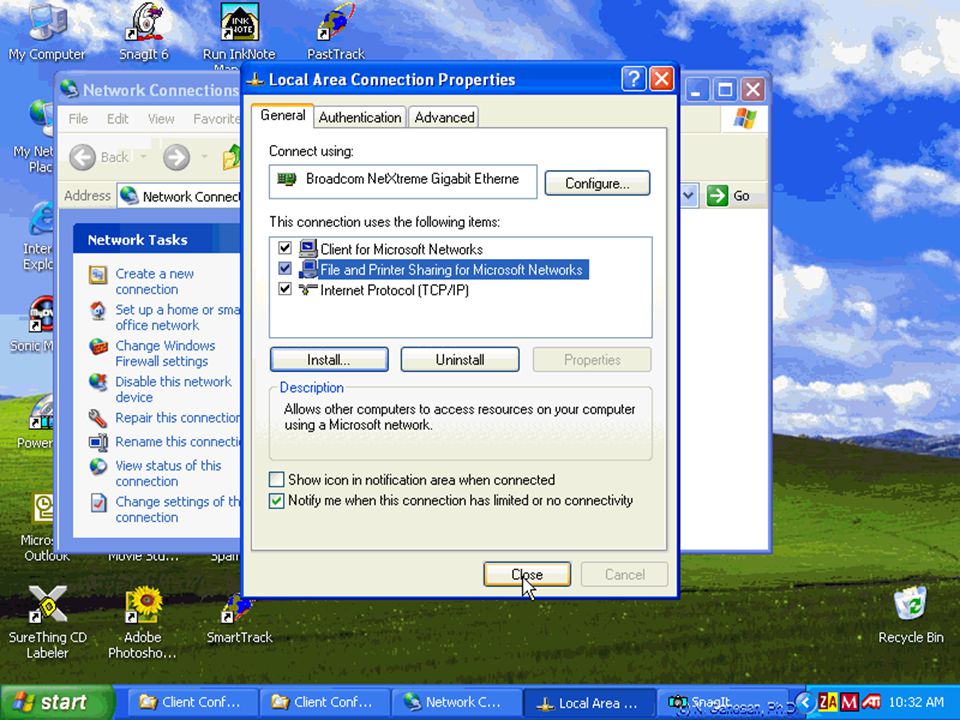Image resolution: width=960 pixels, height=720 pixels.
Task: Click Back arrow in Network Connections window
Action: click(x=83, y=157)
